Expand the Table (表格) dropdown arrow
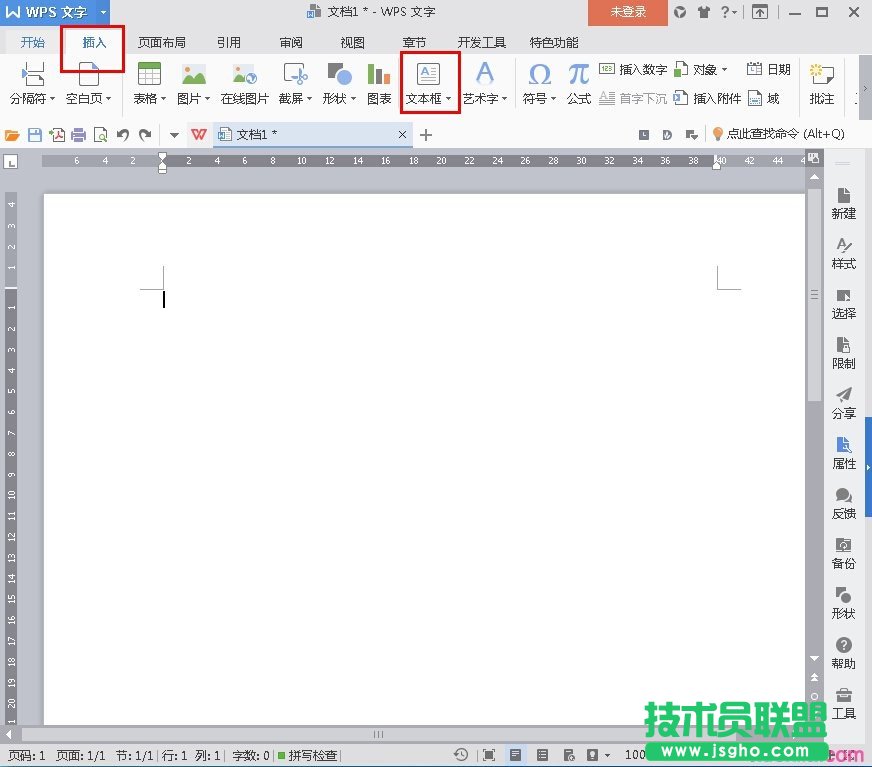 pyautogui.click(x=163, y=99)
